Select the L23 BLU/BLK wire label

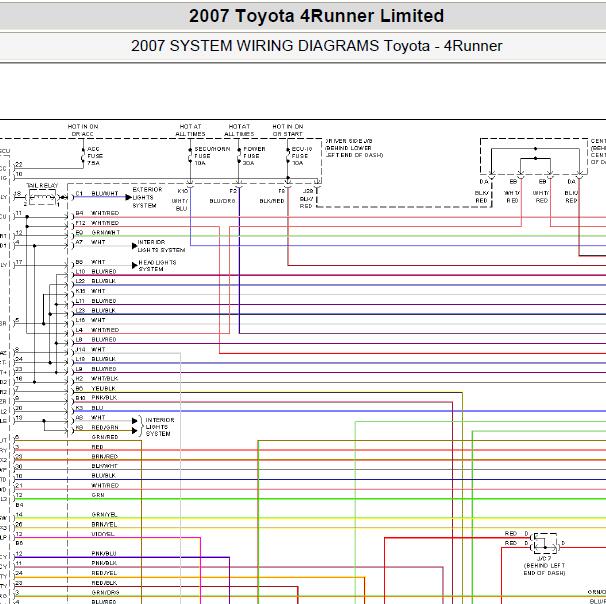95,310
